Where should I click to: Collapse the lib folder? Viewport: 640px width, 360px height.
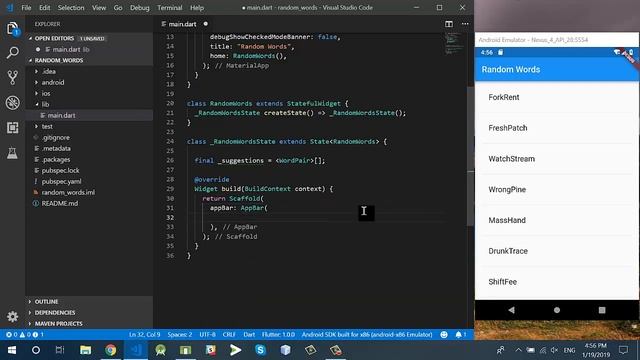45,104
